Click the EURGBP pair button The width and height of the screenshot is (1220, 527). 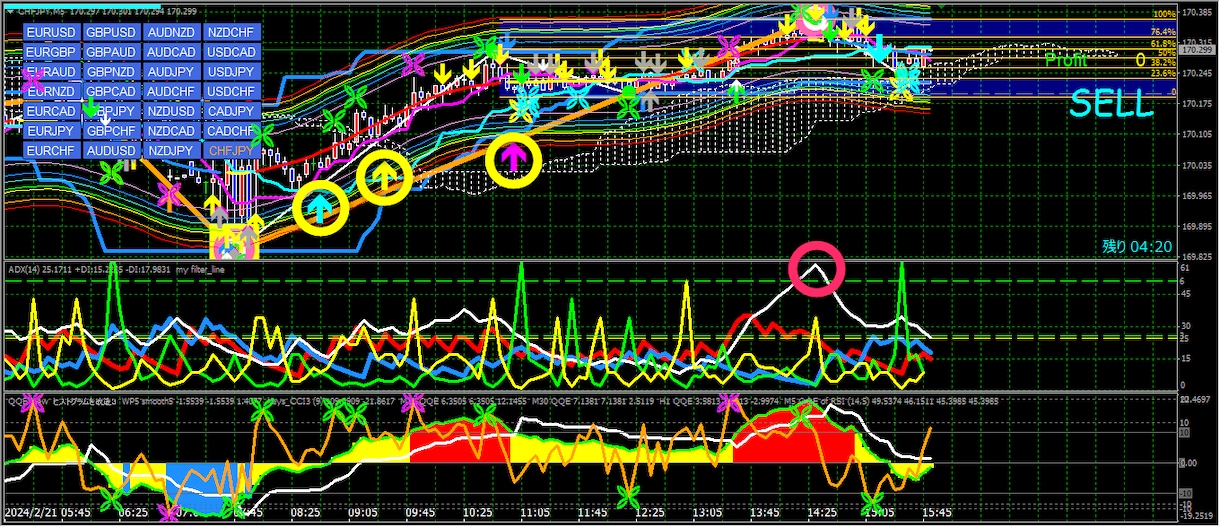pos(51,52)
